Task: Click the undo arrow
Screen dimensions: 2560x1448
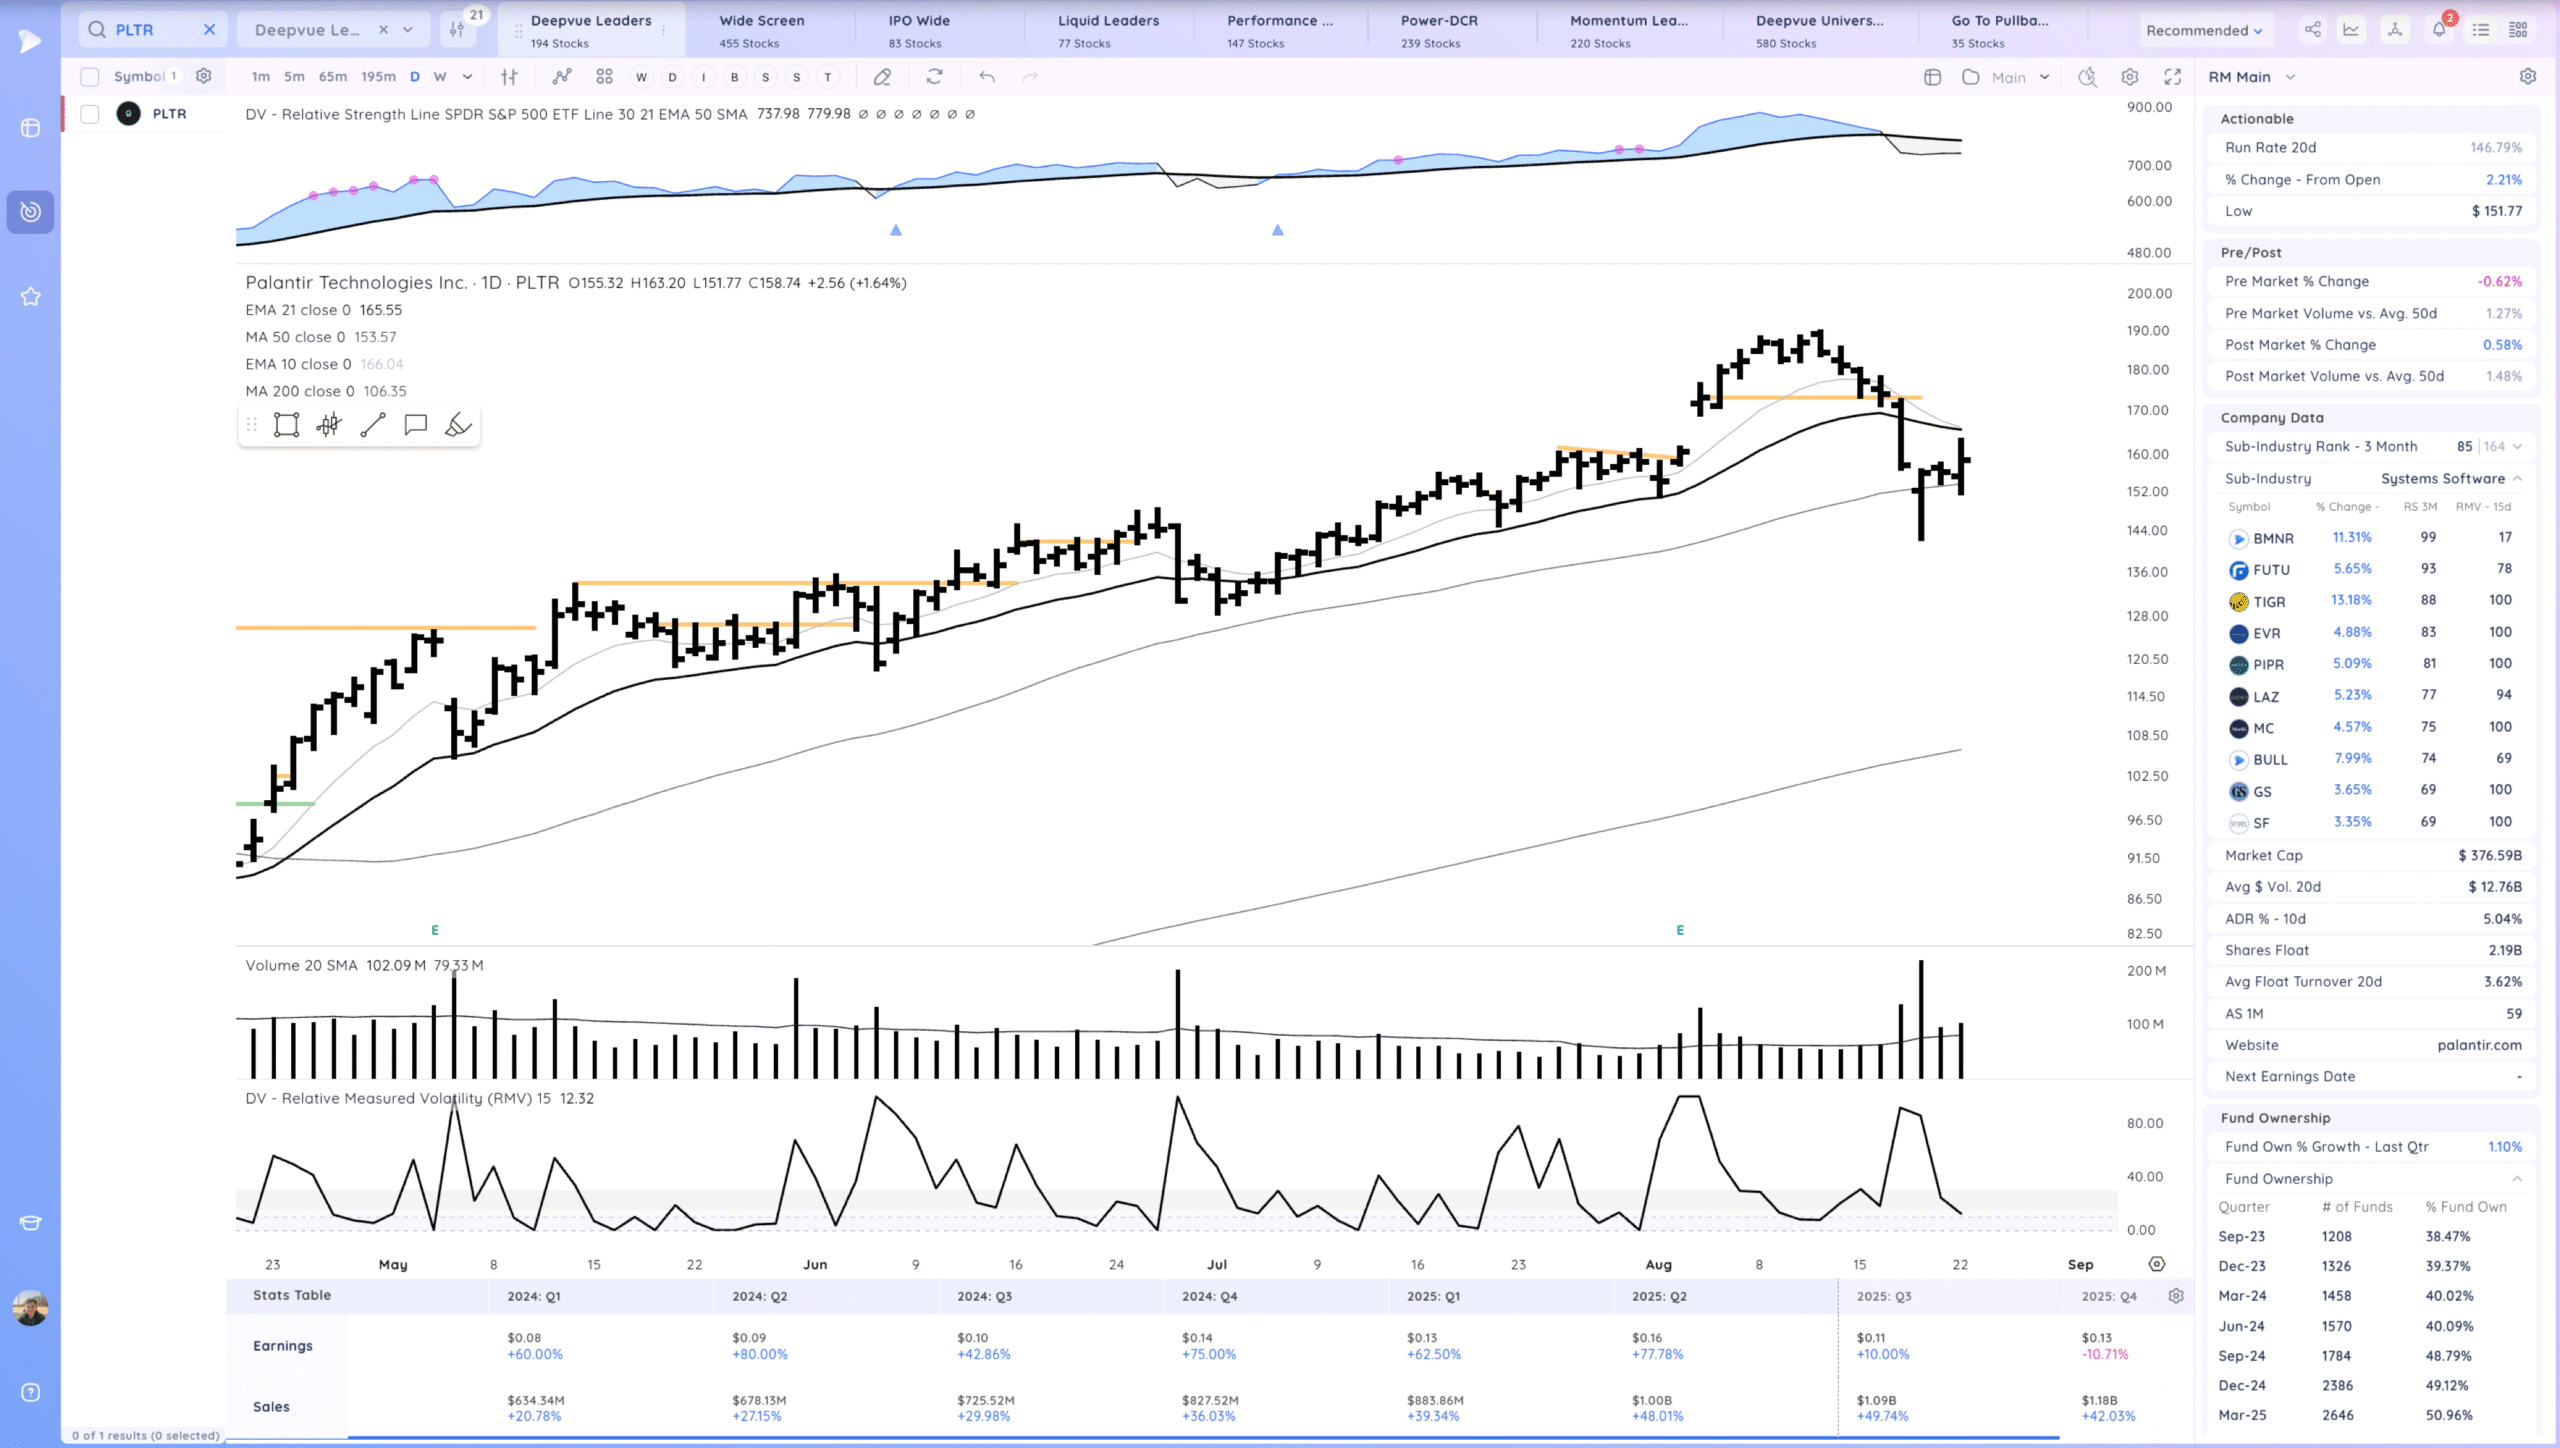Action: [987, 77]
